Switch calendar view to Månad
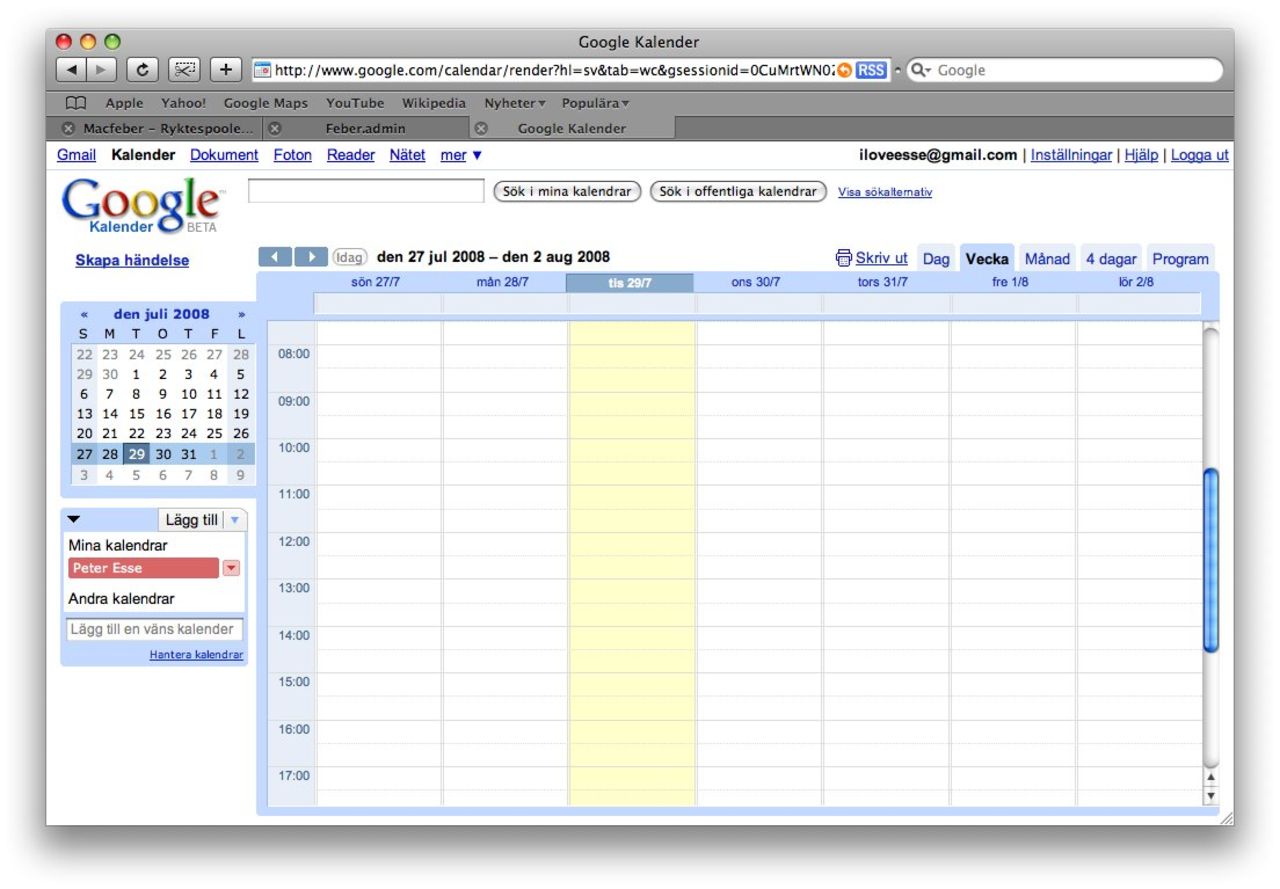The height and width of the screenshot is (889, 1280). (x=1046, y=258)
